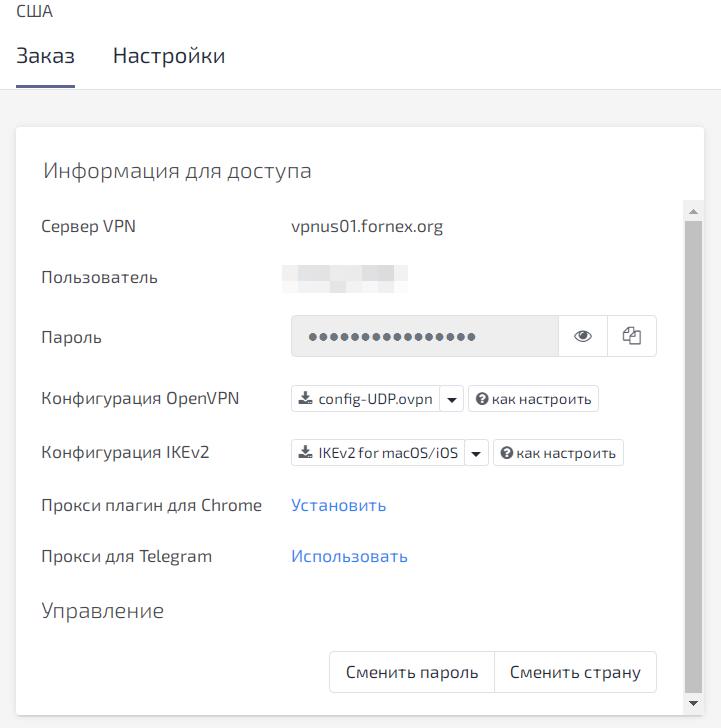Image resolution: width=721 pixels, height=728 pixels.
Task: Select the 'Заказ' tab
Action: (45, 56)
